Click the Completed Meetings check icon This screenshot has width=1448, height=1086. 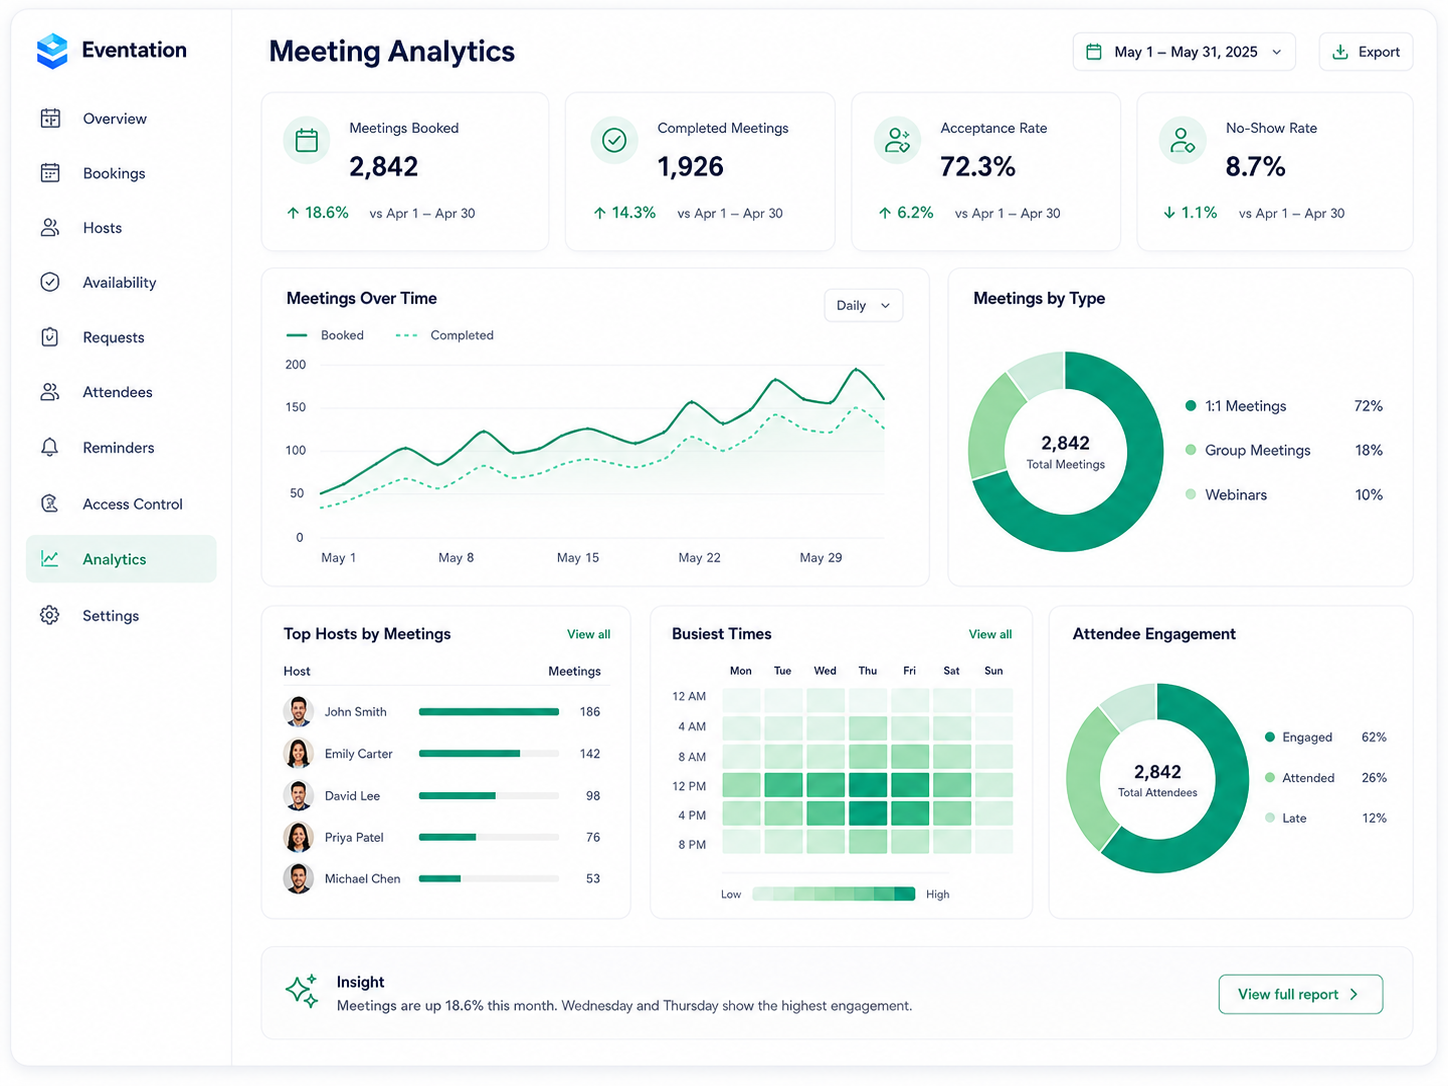pyautogui.click(x=614, y=140)
